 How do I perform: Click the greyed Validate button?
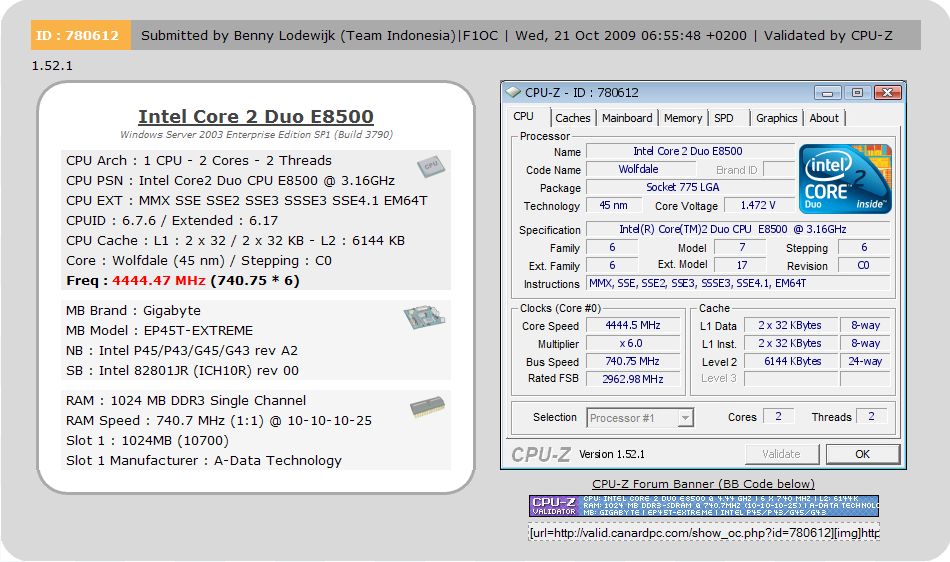[782, 454]
